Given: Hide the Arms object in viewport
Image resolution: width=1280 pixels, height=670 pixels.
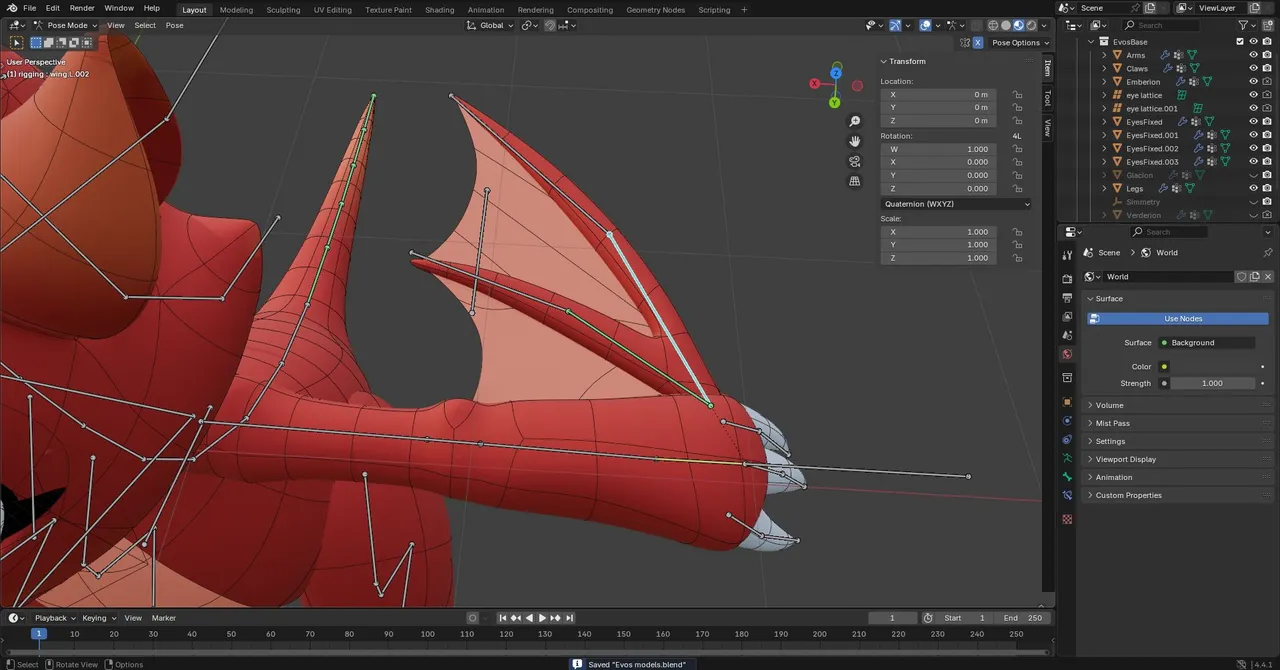Looking at the screenshot, I should point(1253,55).
